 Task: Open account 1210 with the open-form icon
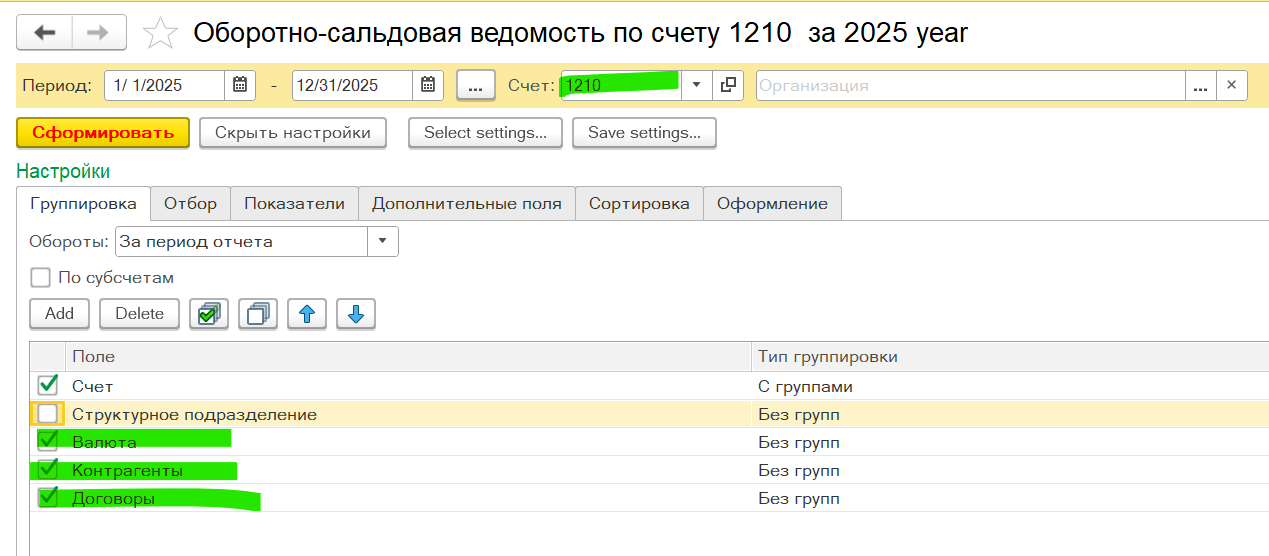tap(728, 85)
